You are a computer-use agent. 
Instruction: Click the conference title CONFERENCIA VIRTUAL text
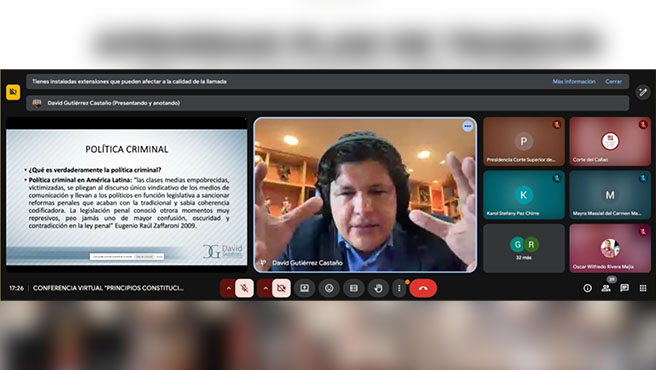[x=108, y=288]
